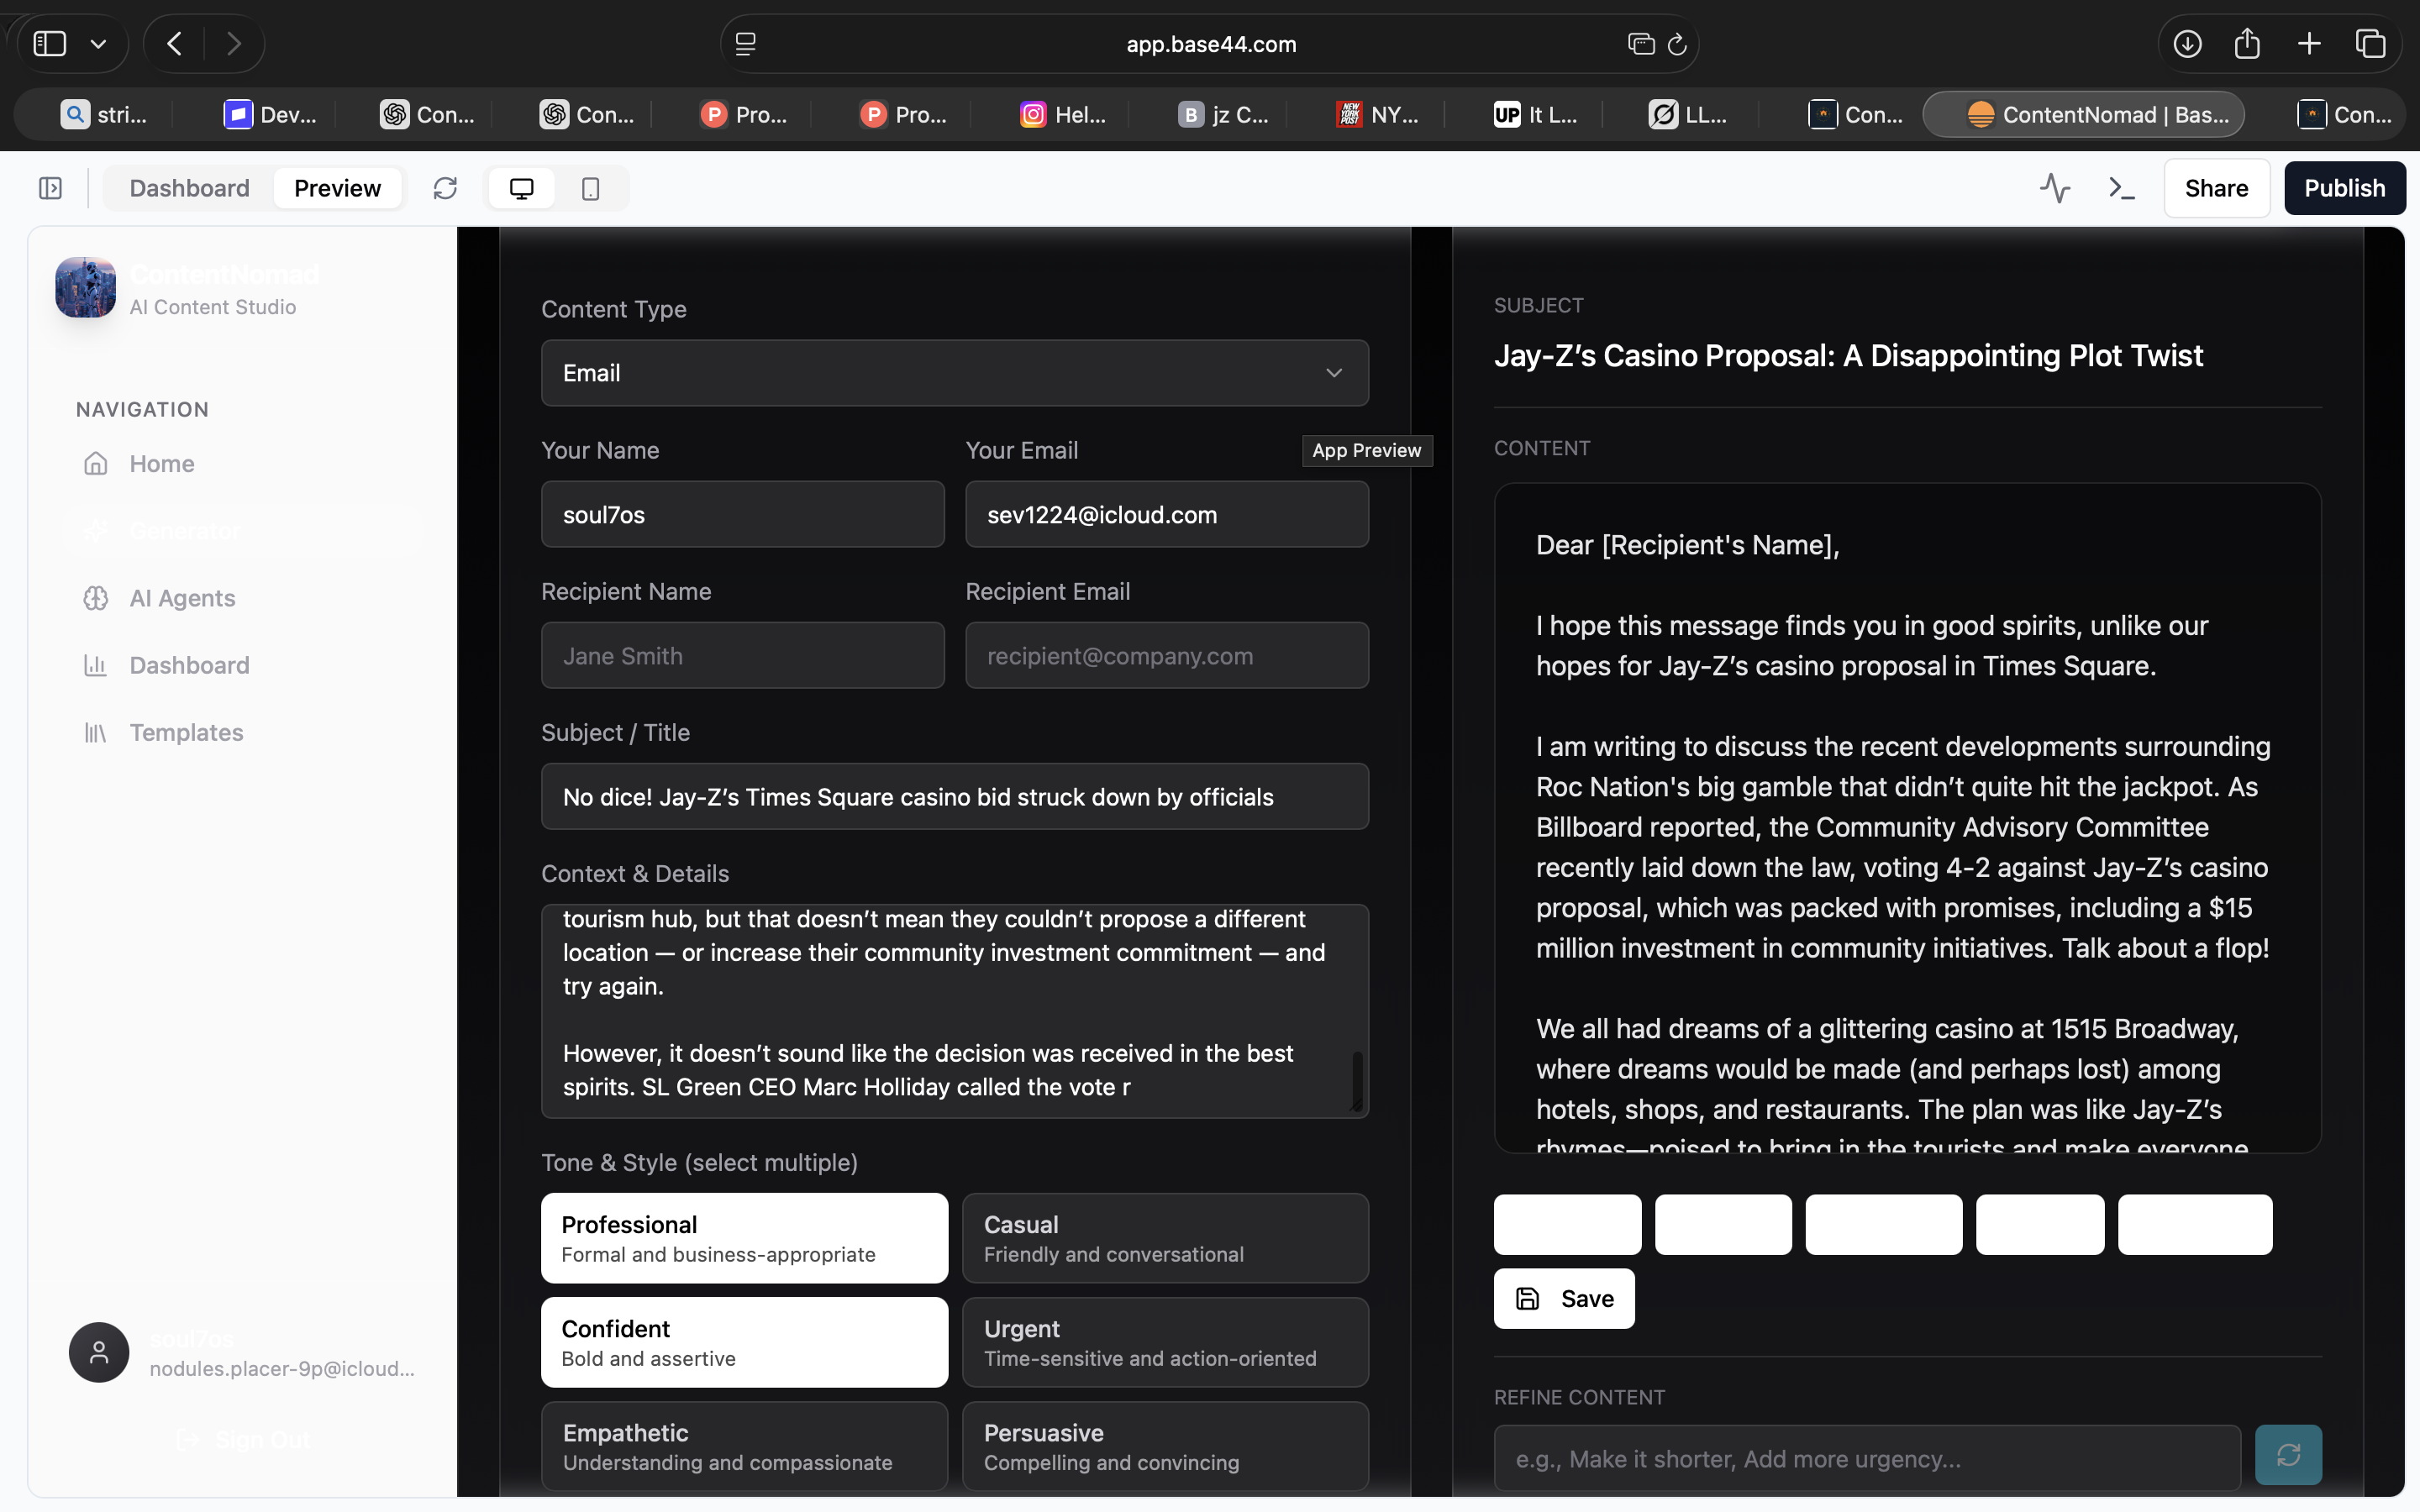Click the Refine Content input field
The width and height of the screenshot is (2420, 1512).
[1867, 1458]
